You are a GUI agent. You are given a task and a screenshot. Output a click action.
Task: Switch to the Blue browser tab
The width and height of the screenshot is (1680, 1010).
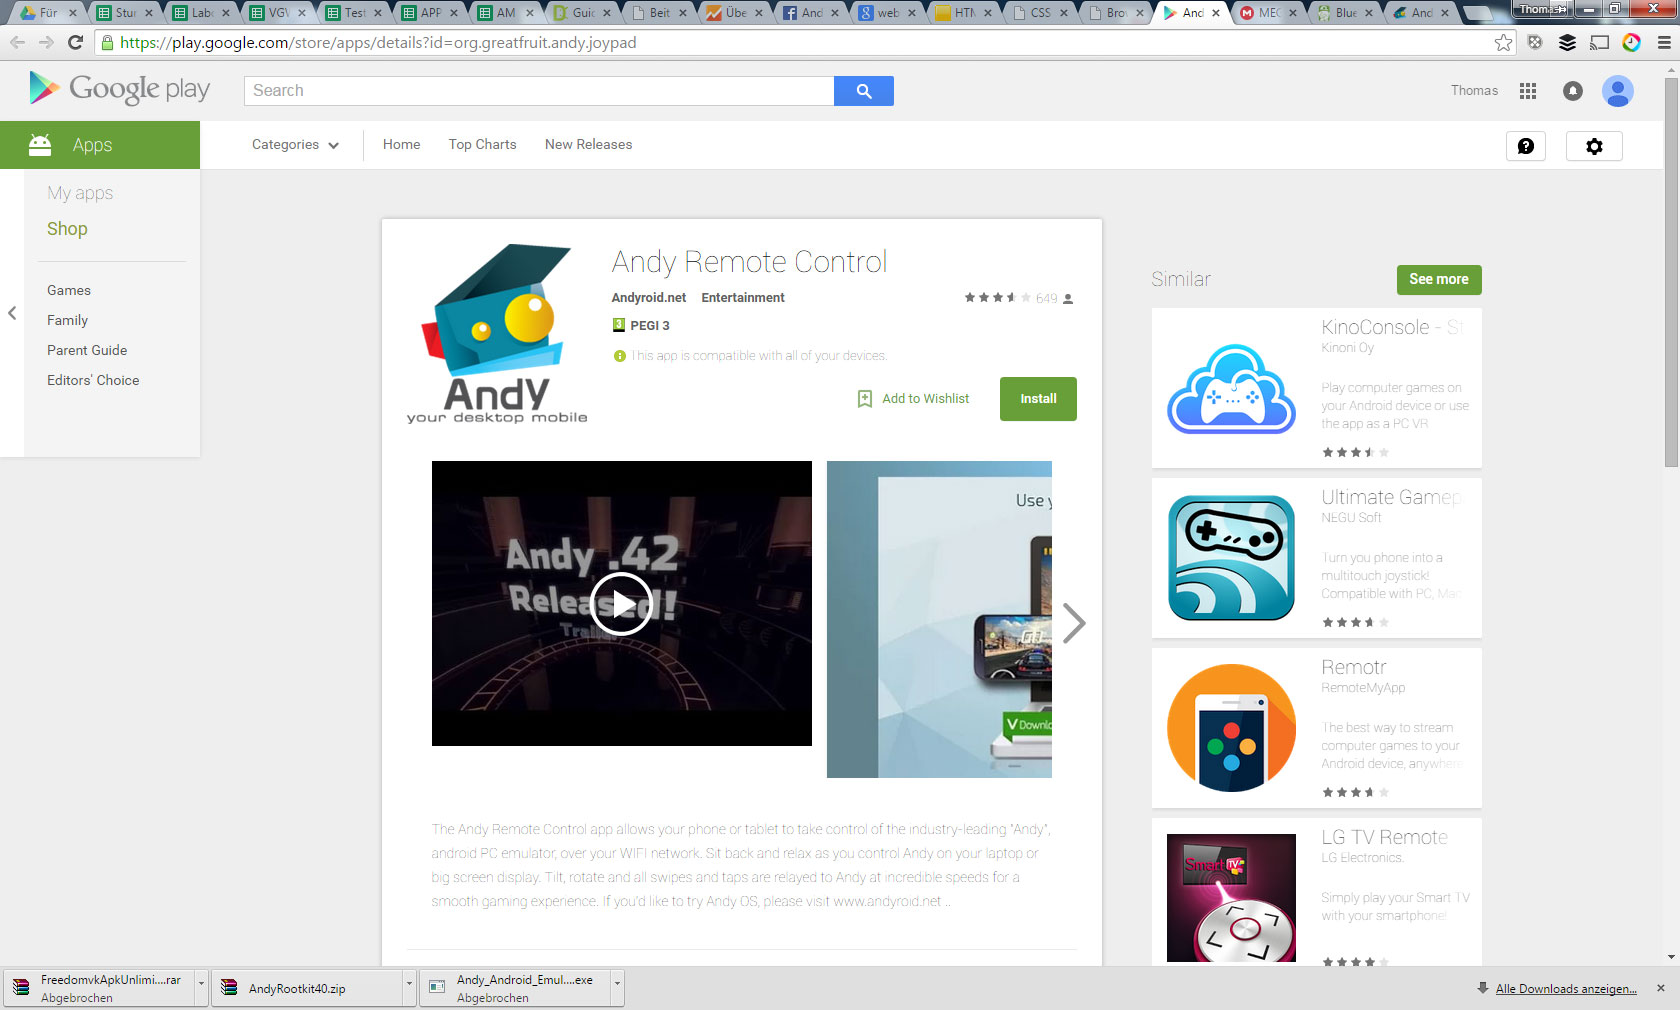click(1345, 13)
